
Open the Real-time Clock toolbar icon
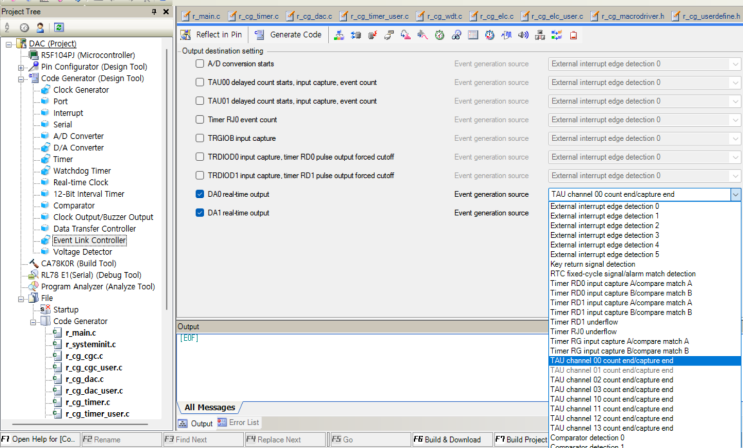tap(473, 35)
